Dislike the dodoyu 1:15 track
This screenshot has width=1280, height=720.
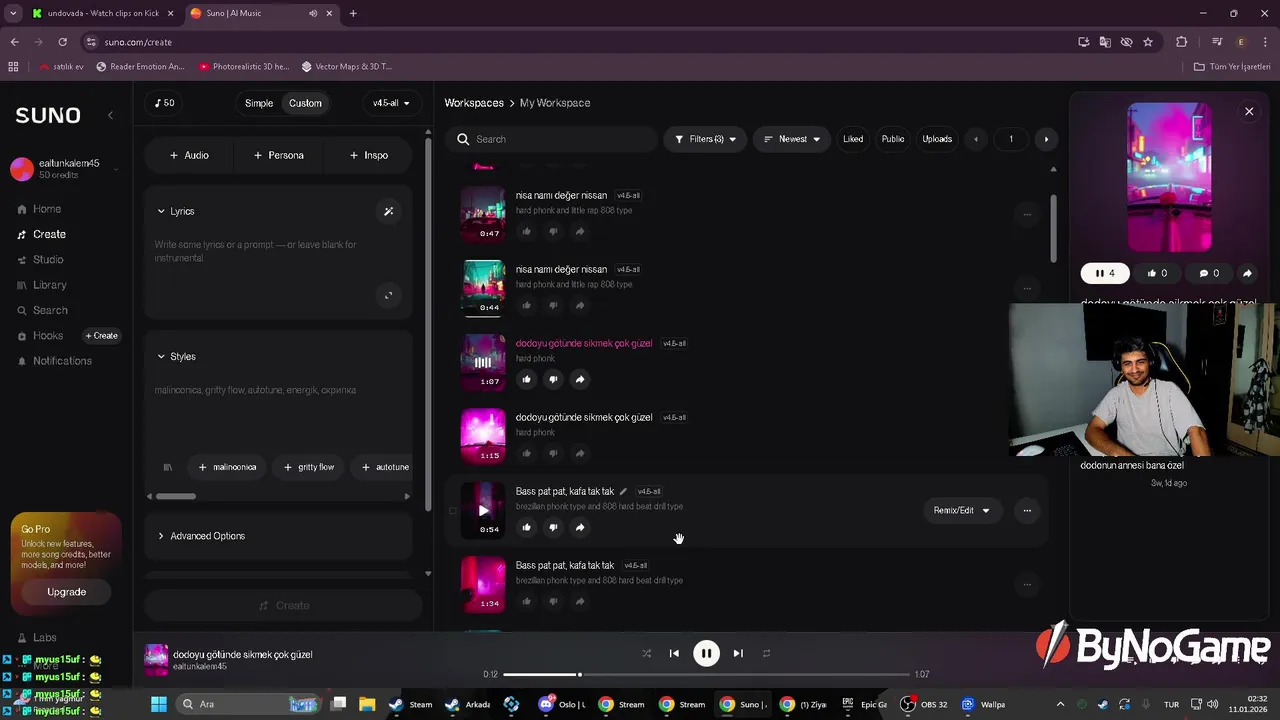point(553,453)
